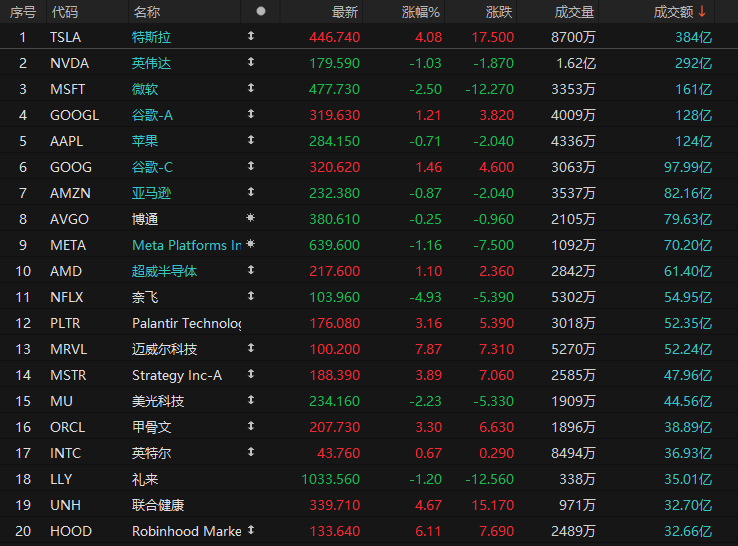Select the UNH ticker code
The image size is (738, 546).
click(65, 505)
